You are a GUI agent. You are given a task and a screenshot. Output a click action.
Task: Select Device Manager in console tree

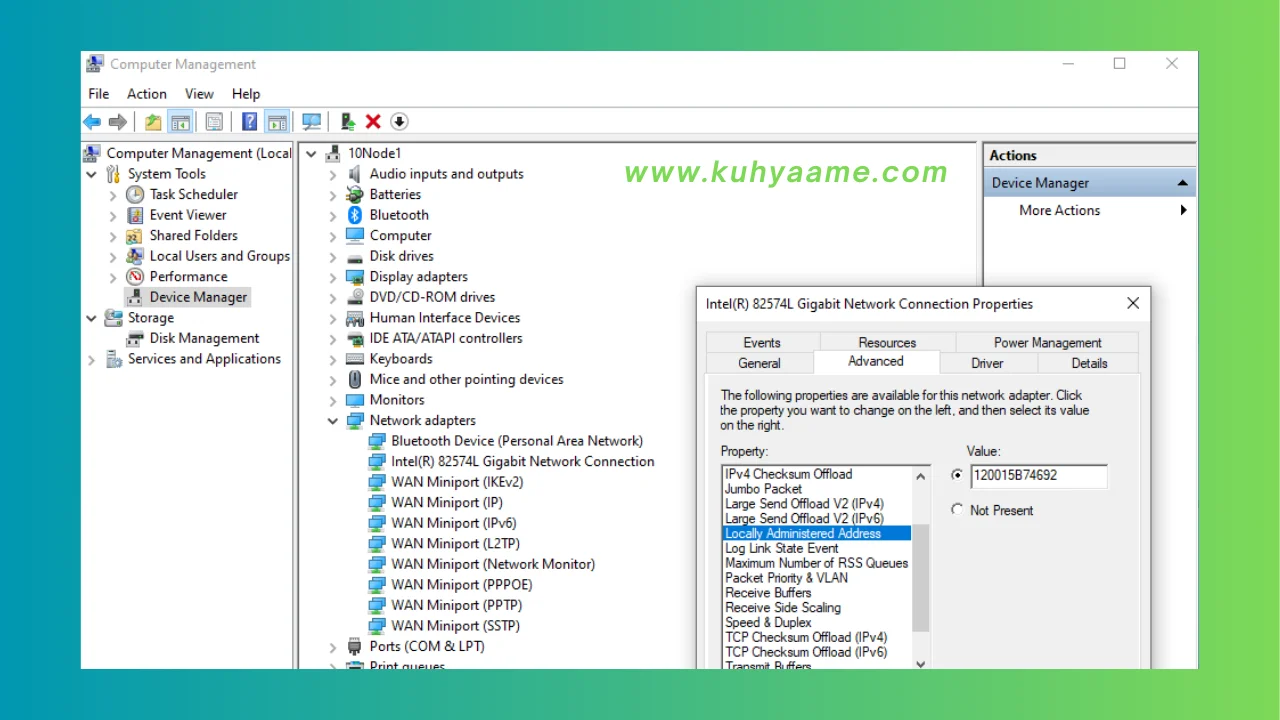[198, 297]
